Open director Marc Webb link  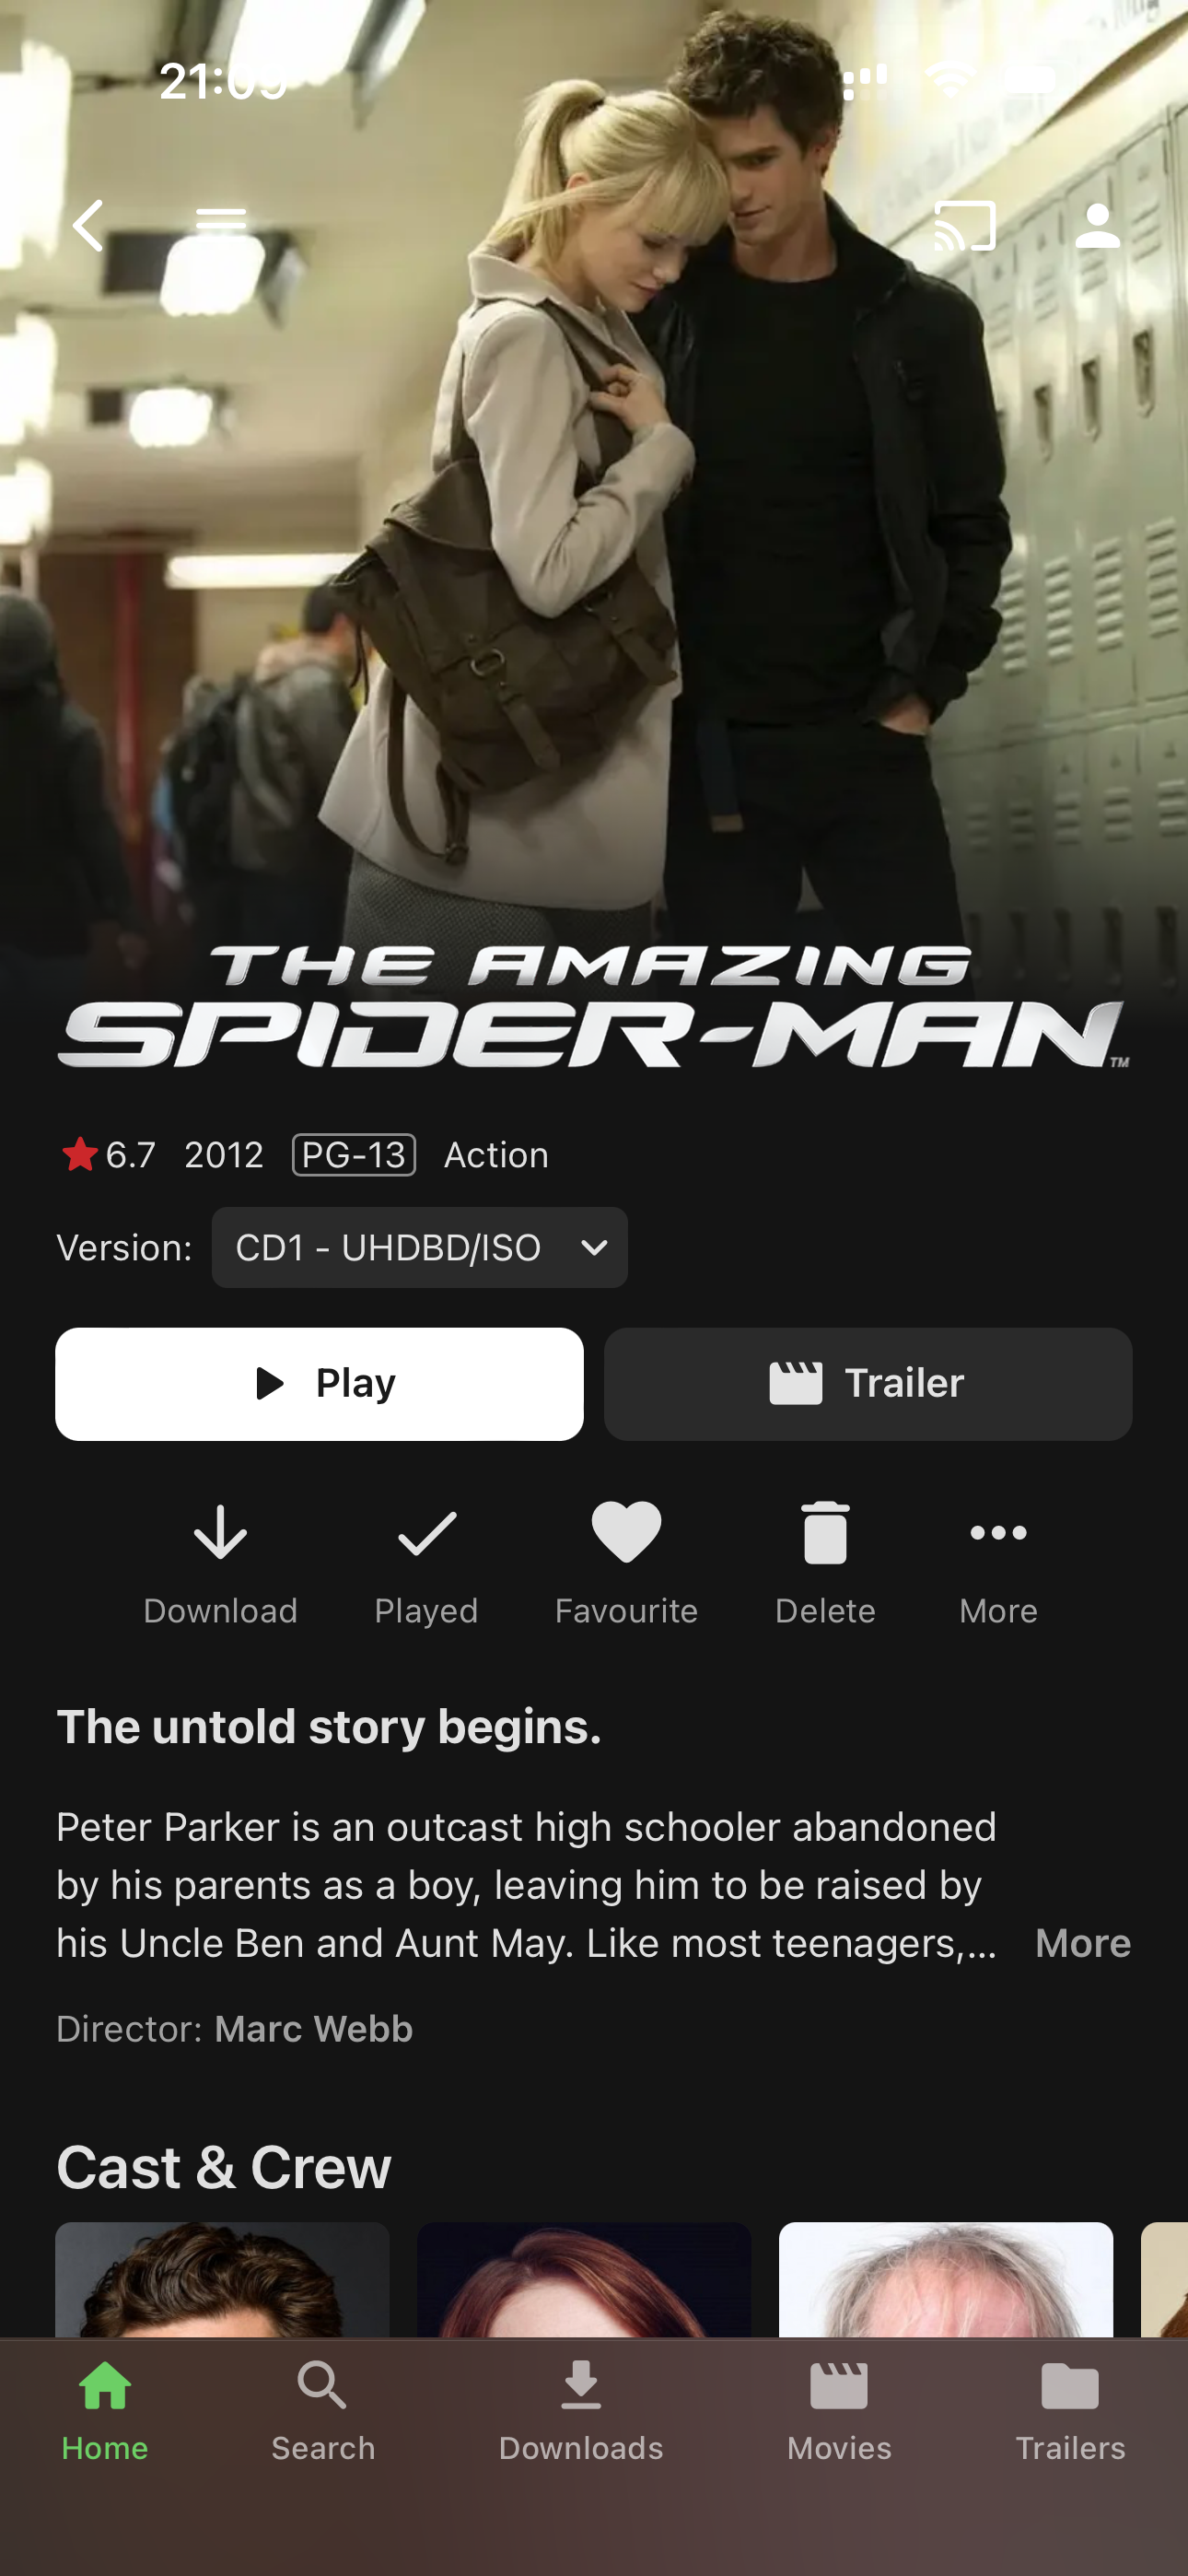(x=313, y=2029)
